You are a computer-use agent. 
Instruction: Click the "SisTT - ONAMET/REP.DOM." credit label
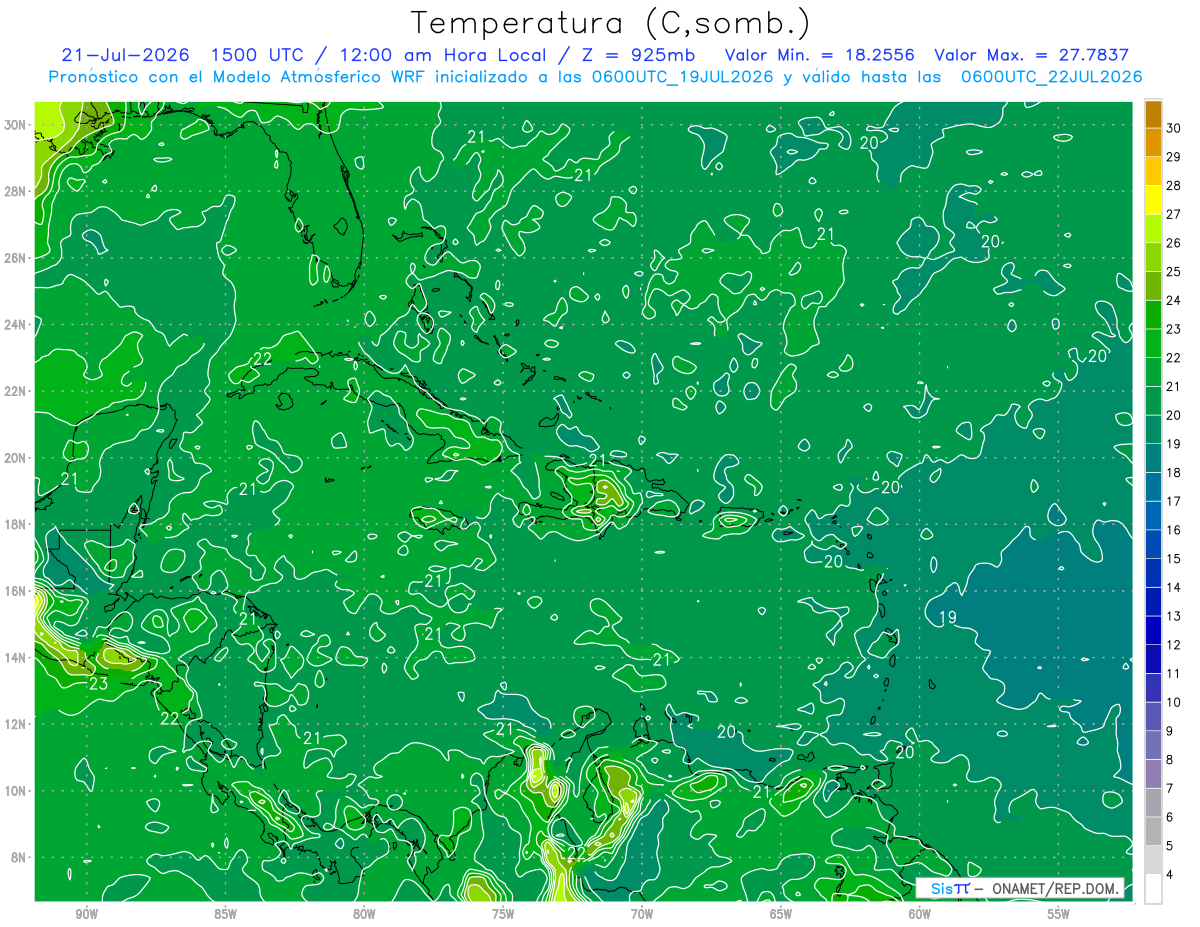(x=1020, y=888)
